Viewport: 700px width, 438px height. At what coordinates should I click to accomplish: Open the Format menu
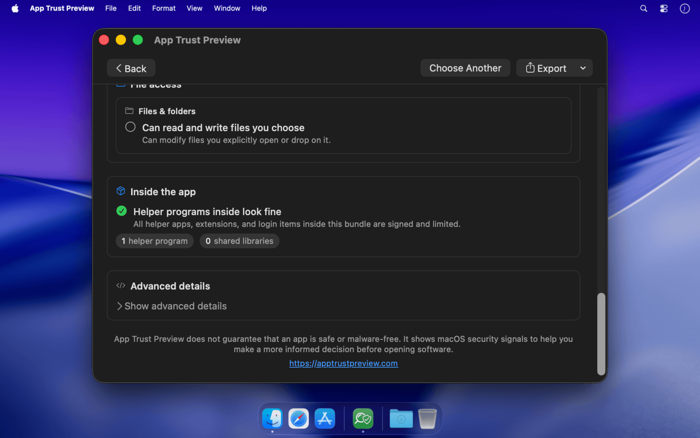[163, 8]
